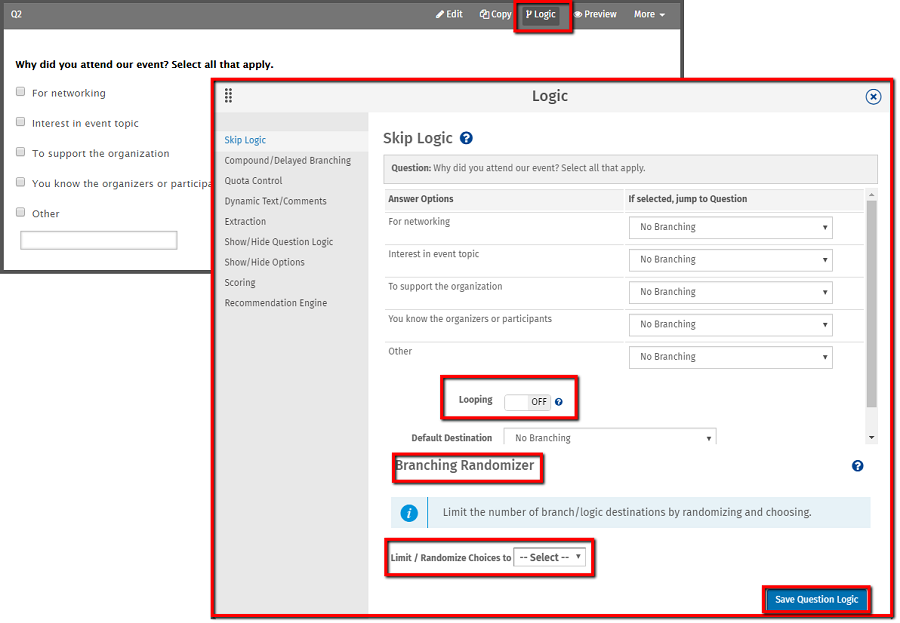Check the Interest in event topic checkbox

pyautogui.click(x=21, y=122)
